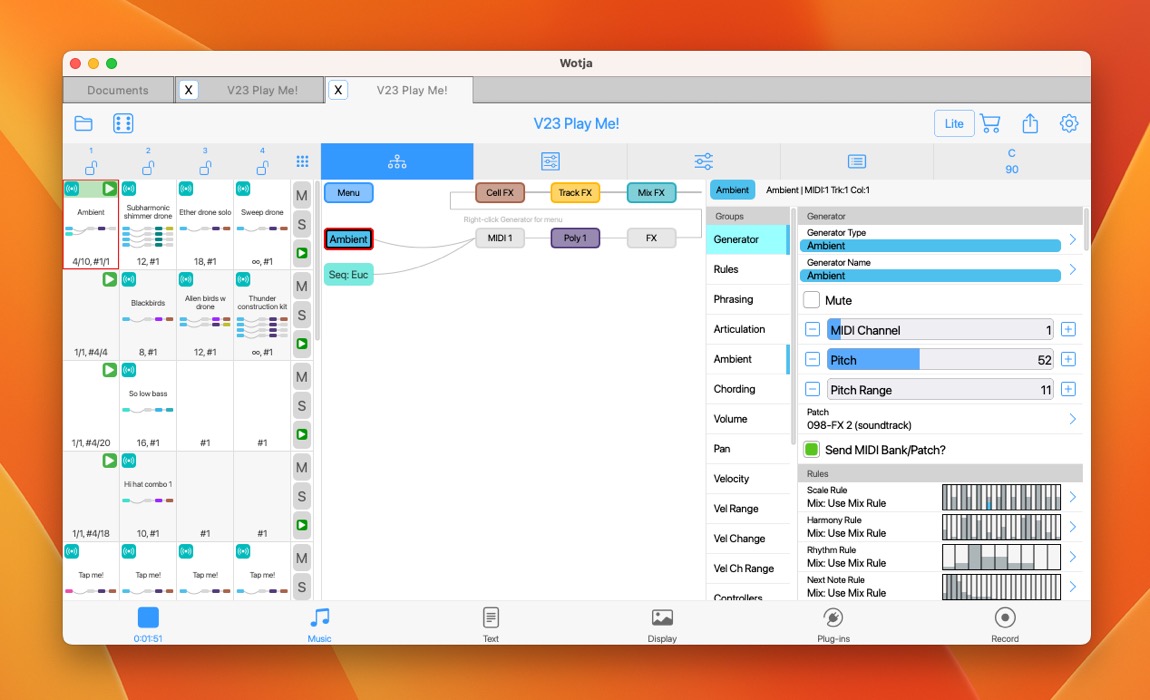This screenshot has width=1150, height=700.
Task: Click the Lite button
Action: [954, 124]
